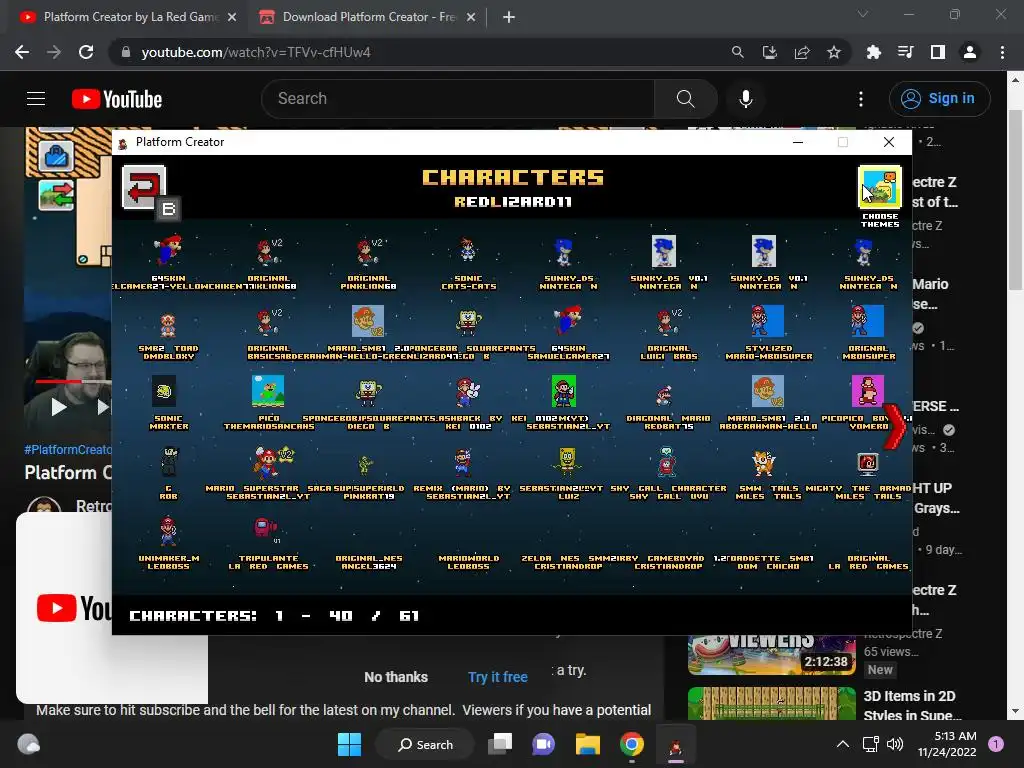Open Chrome from taskbar
The width and height of the screenshot is (1024, 768).
click(631, 744)
